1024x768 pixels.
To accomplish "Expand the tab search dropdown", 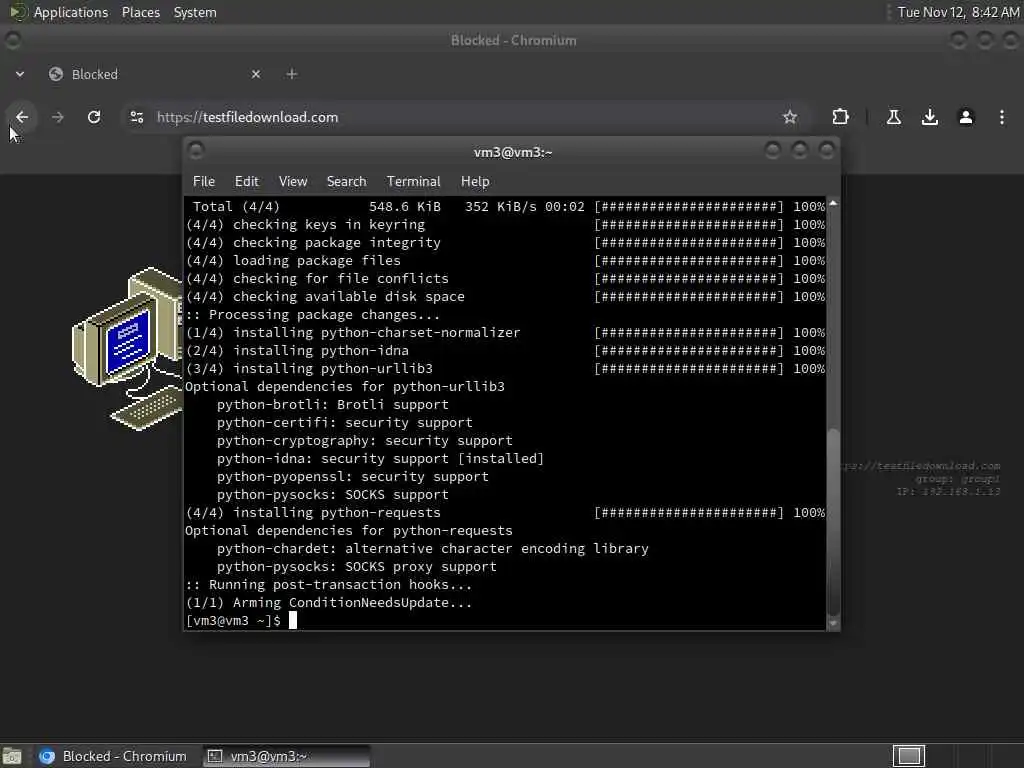I will [20, 74].
